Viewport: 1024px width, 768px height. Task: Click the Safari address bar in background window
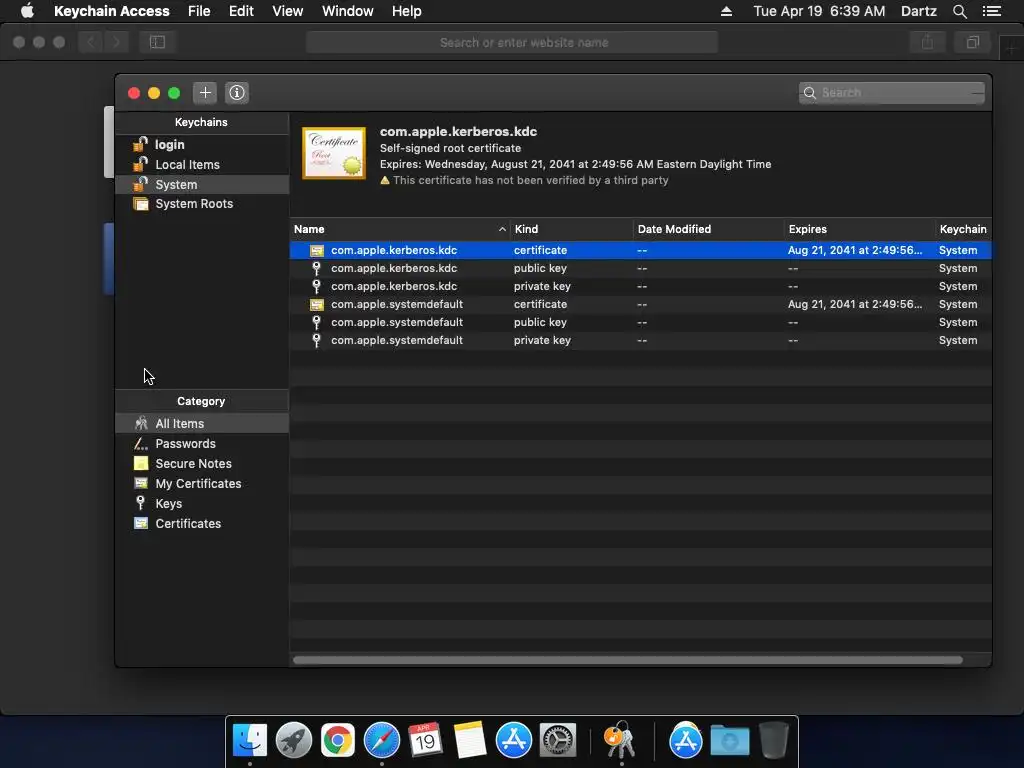click(512, 42)
